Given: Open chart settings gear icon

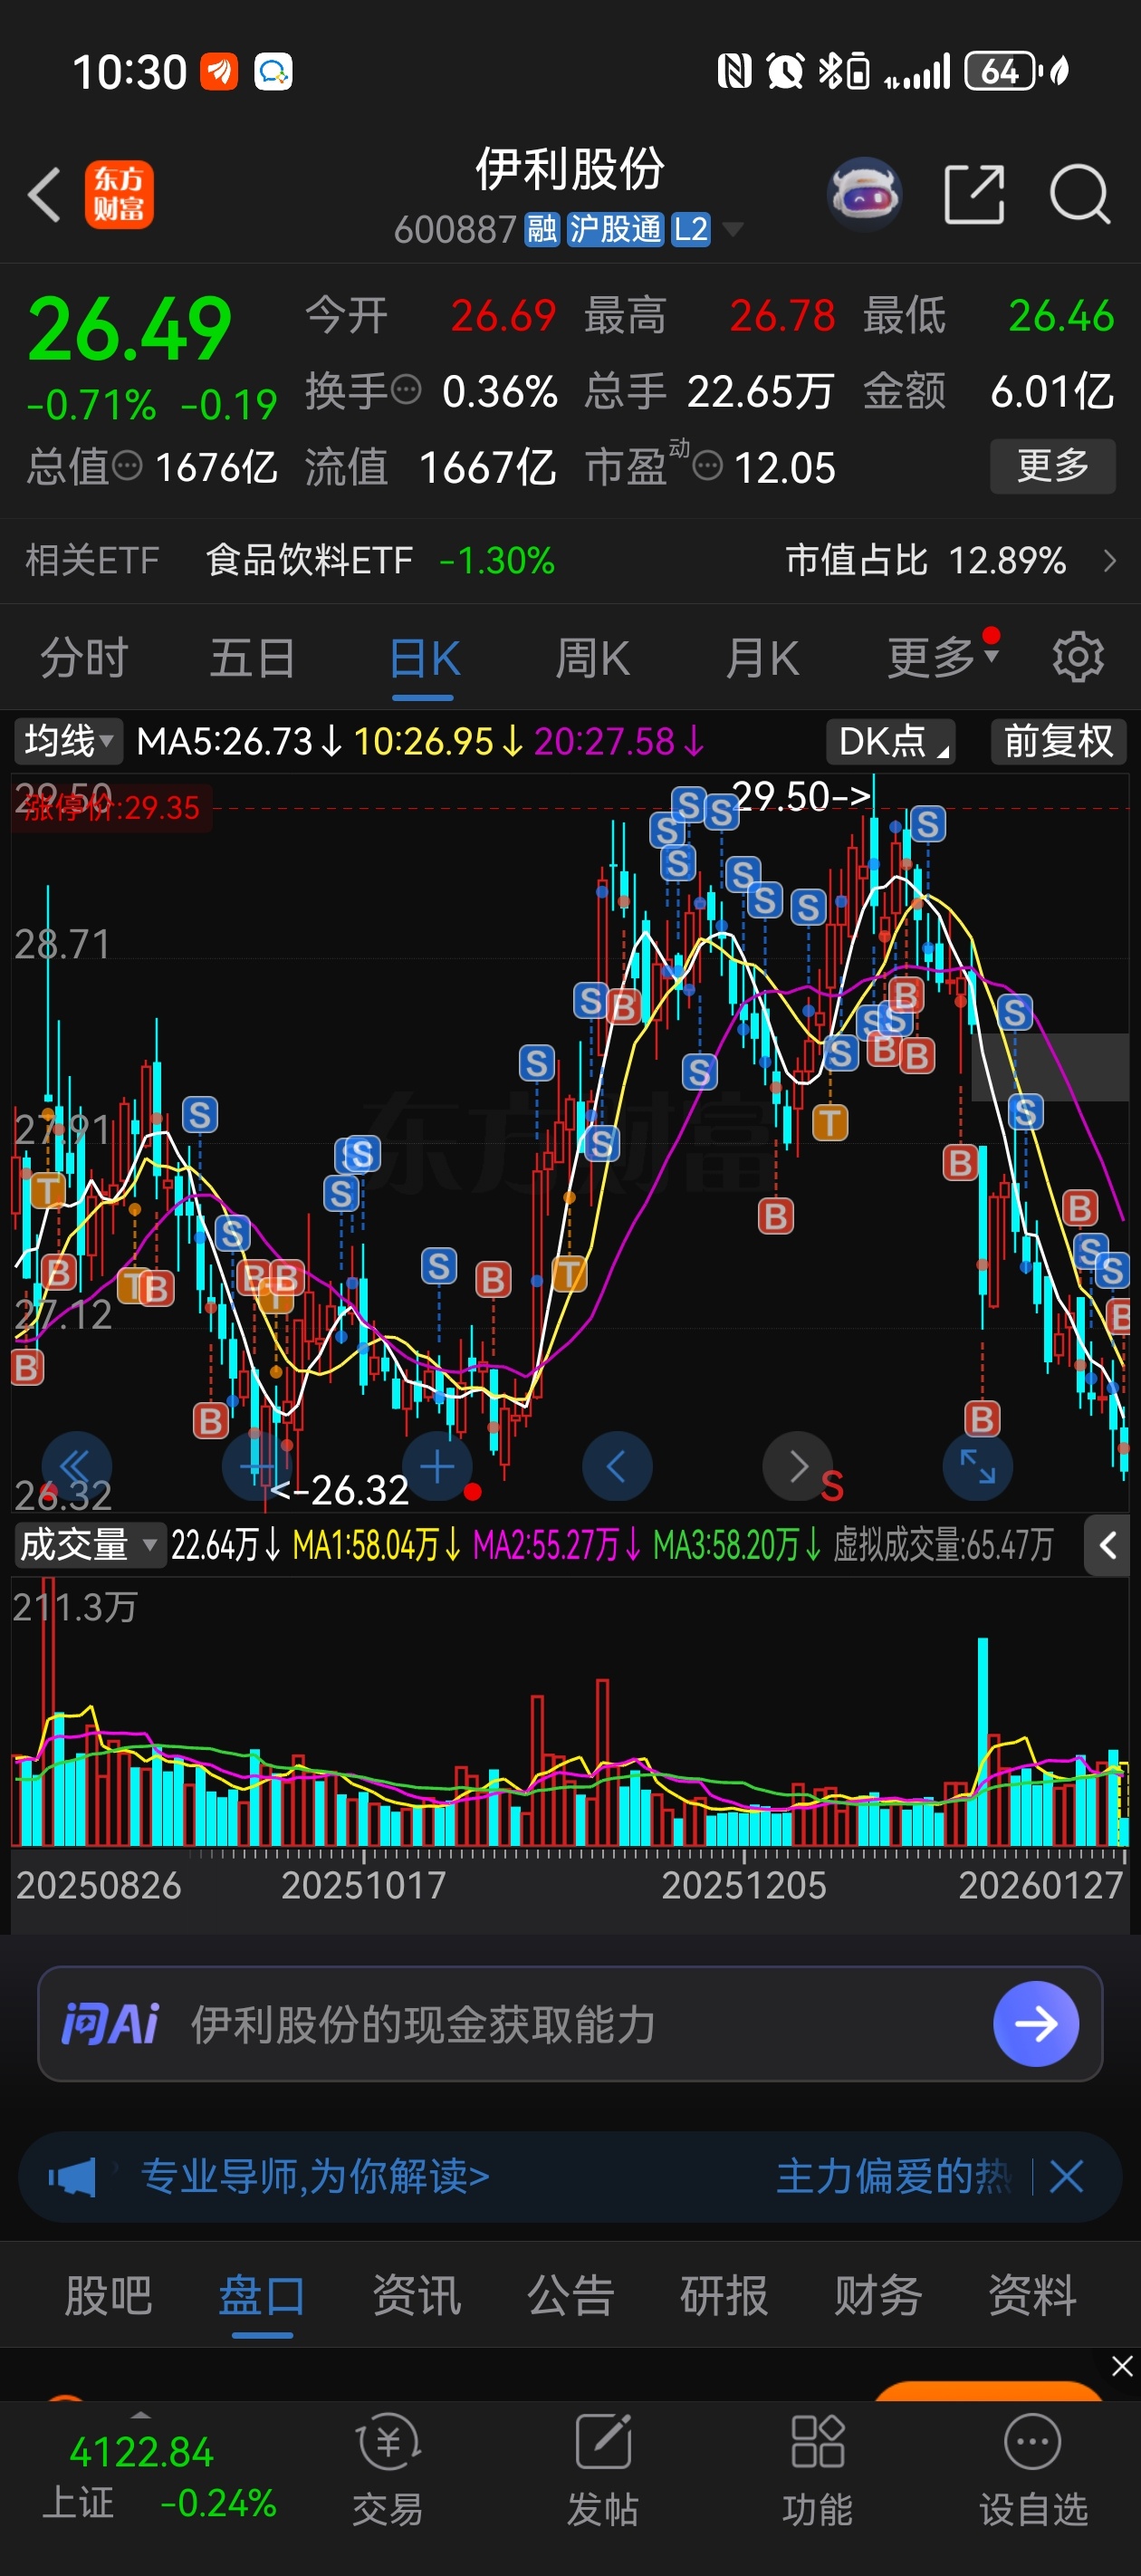Looking at the screenshot, I should [x=1078, y=657].
